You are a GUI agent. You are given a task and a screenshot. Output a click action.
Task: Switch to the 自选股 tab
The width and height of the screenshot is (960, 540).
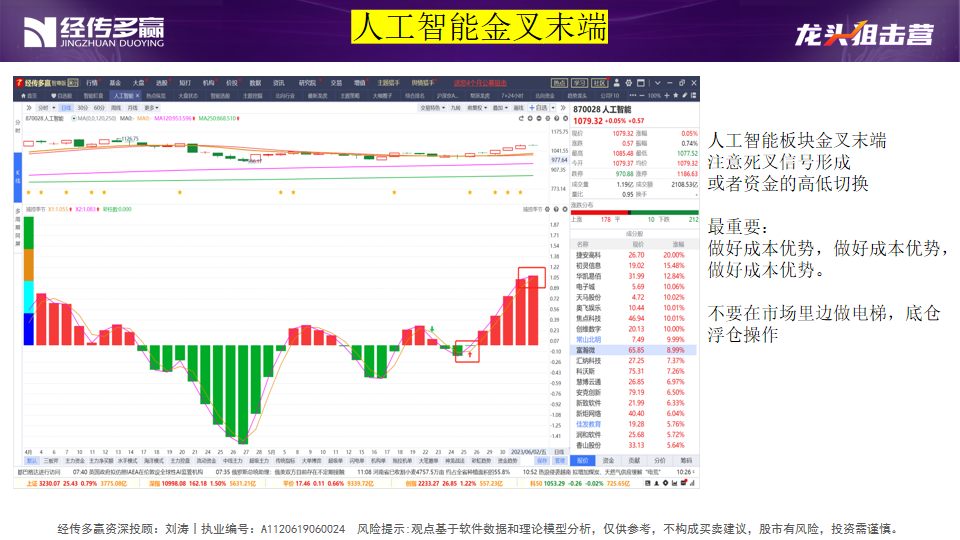62,96
